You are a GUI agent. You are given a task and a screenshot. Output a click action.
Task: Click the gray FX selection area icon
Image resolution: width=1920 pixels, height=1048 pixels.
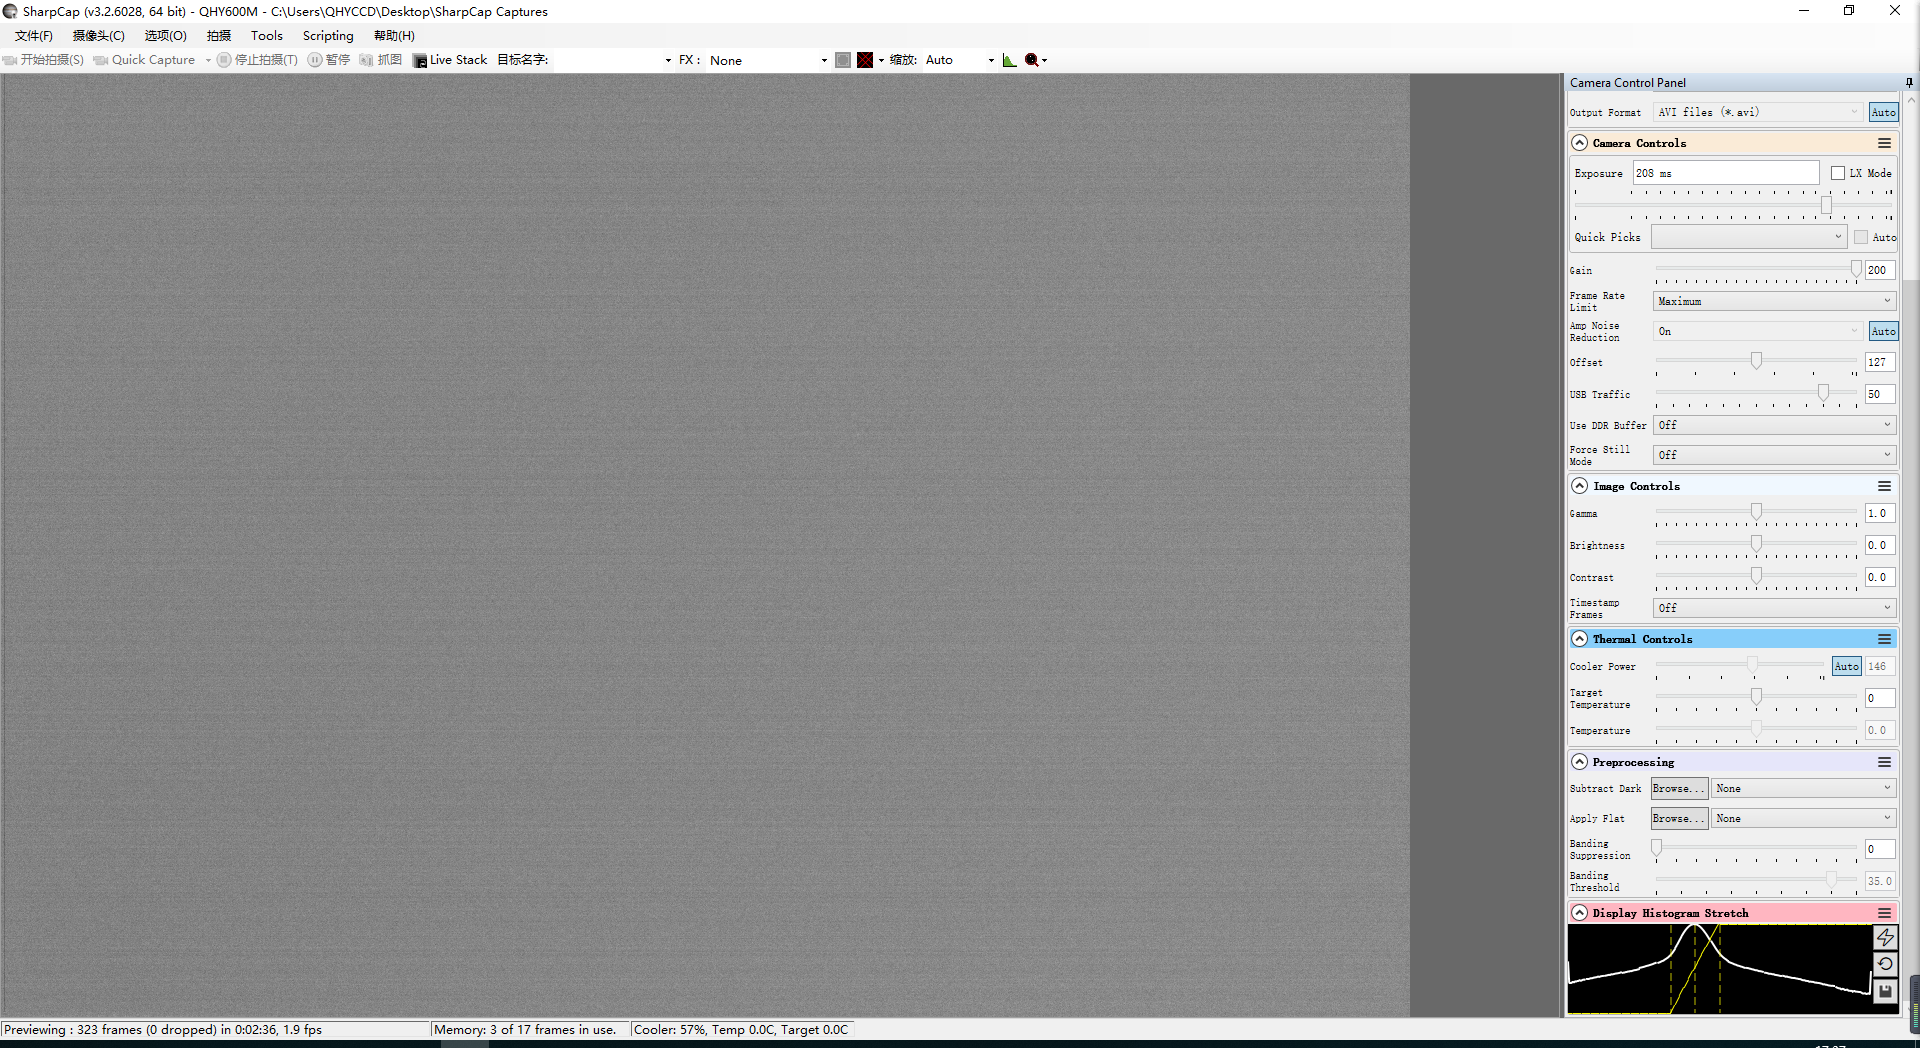point(843,60)
